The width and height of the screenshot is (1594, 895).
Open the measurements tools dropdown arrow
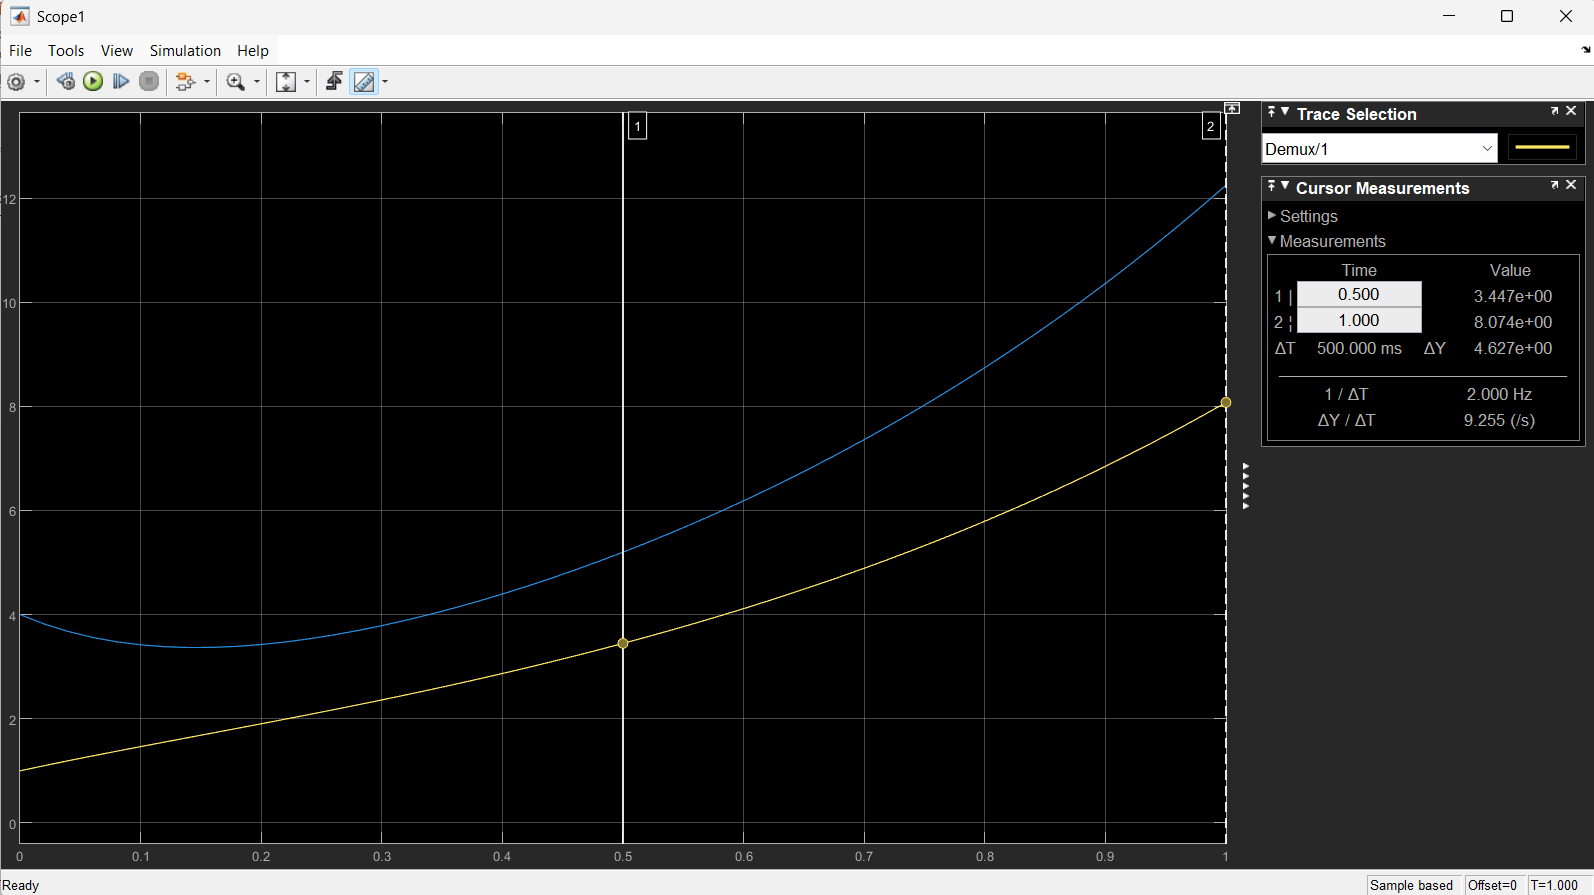click(385, 82)
